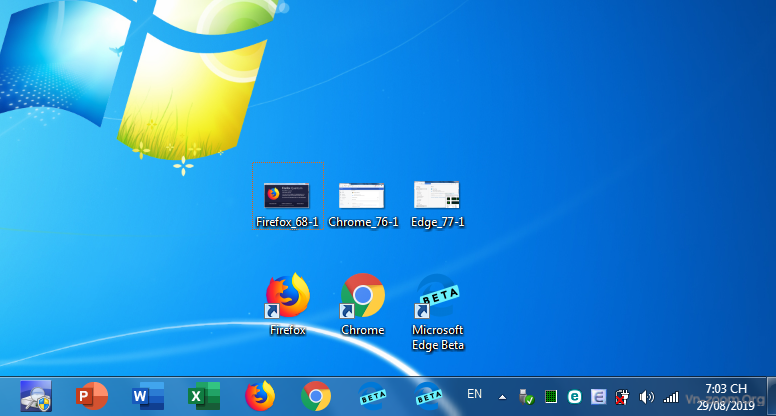This screenshot has height=416, width=776.
Task: Open the teal ESET 'e' tray icon
Action: tap(574, 397)
